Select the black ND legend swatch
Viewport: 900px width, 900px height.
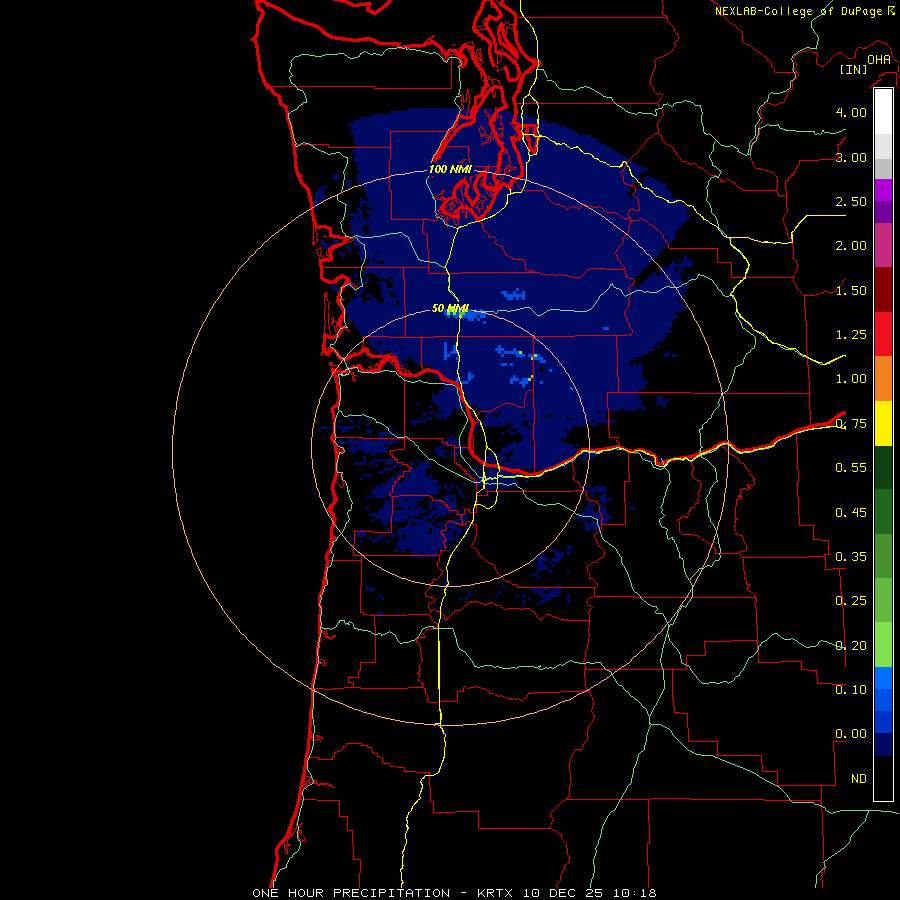pos(883,778)
